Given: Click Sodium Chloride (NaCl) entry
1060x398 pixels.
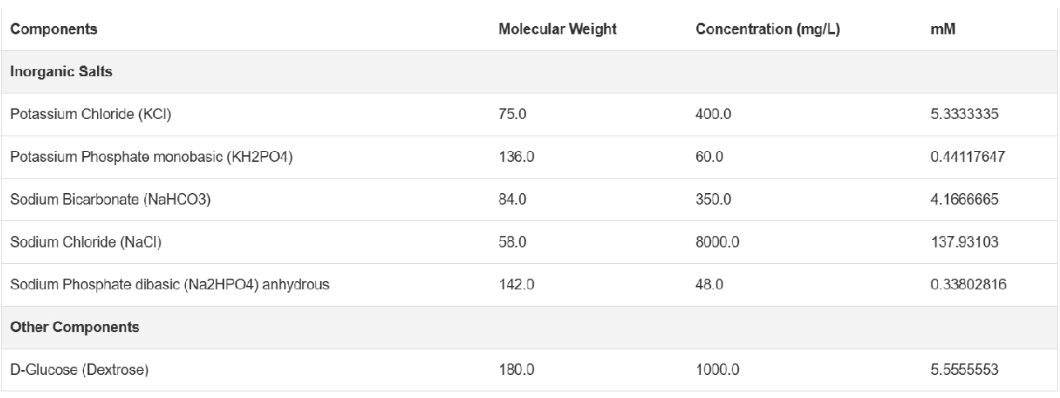Looking at the screenshot, I should tap(86, 242).
